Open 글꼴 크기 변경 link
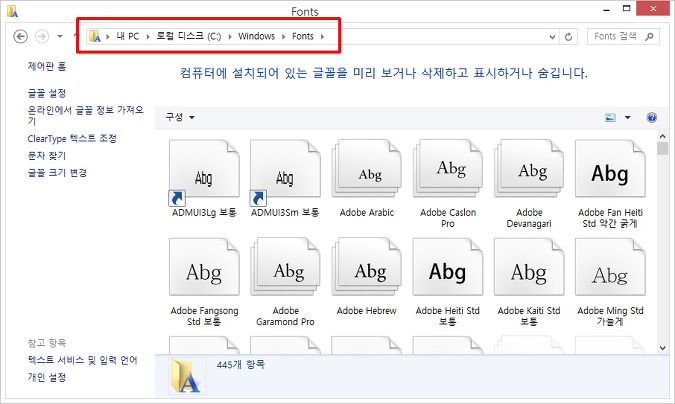 click(57, 173)
